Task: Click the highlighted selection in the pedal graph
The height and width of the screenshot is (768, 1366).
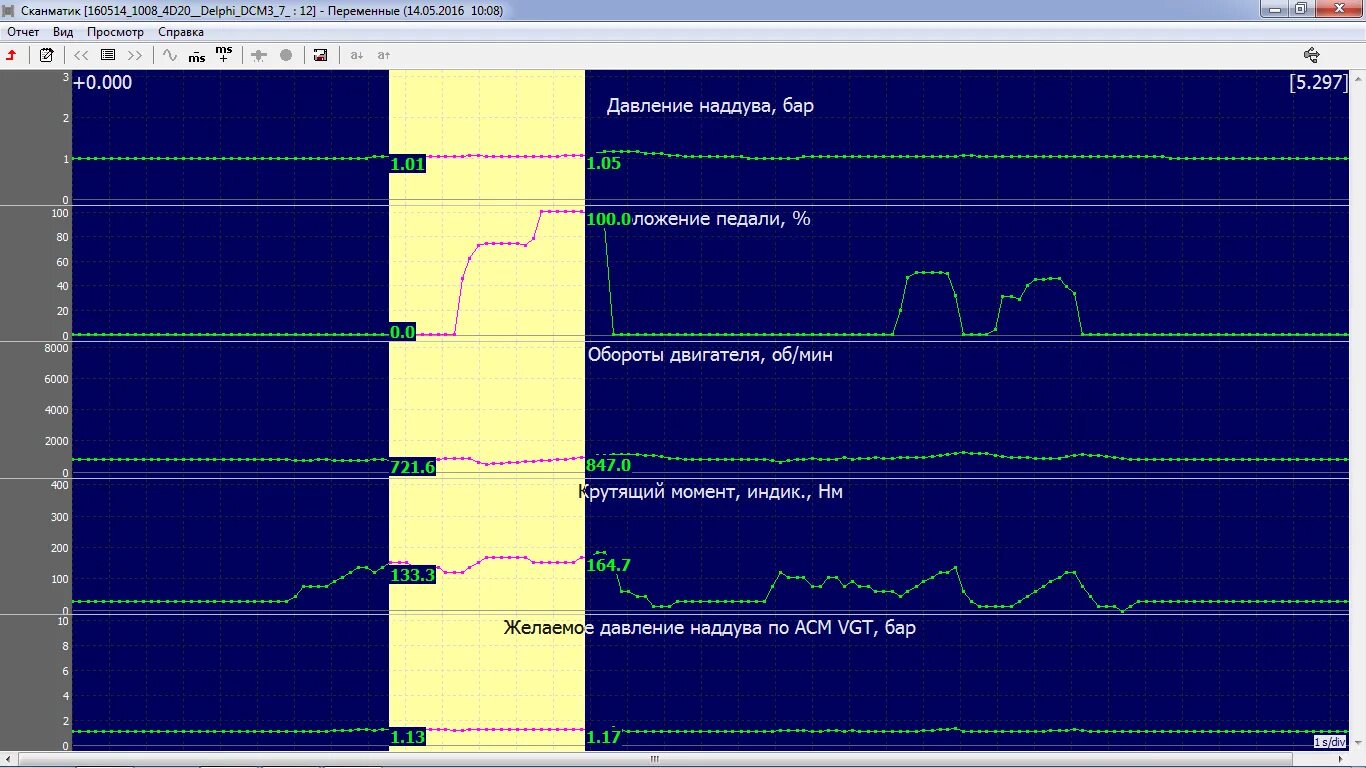Action: (x=486, y=273)
